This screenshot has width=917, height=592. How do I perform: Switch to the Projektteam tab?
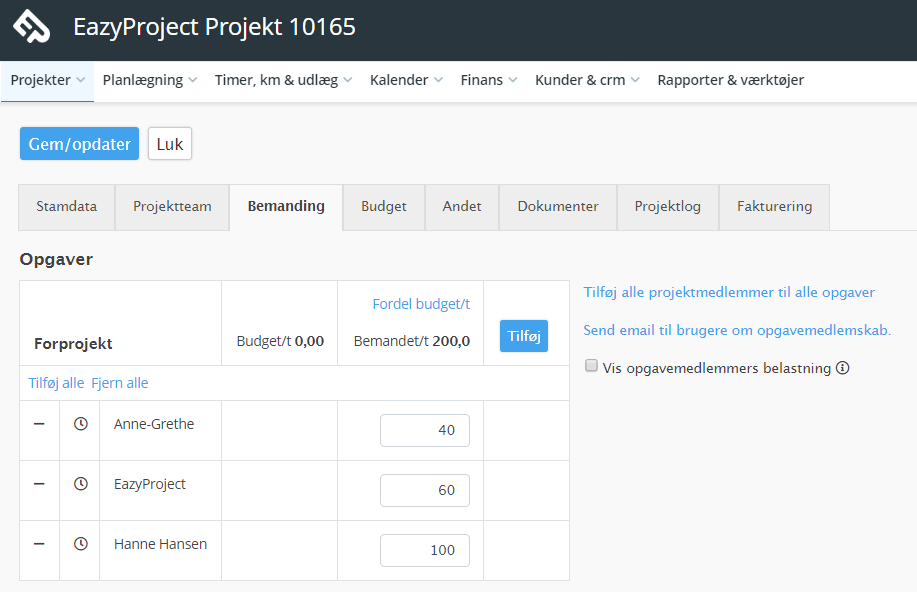point(172,206)
